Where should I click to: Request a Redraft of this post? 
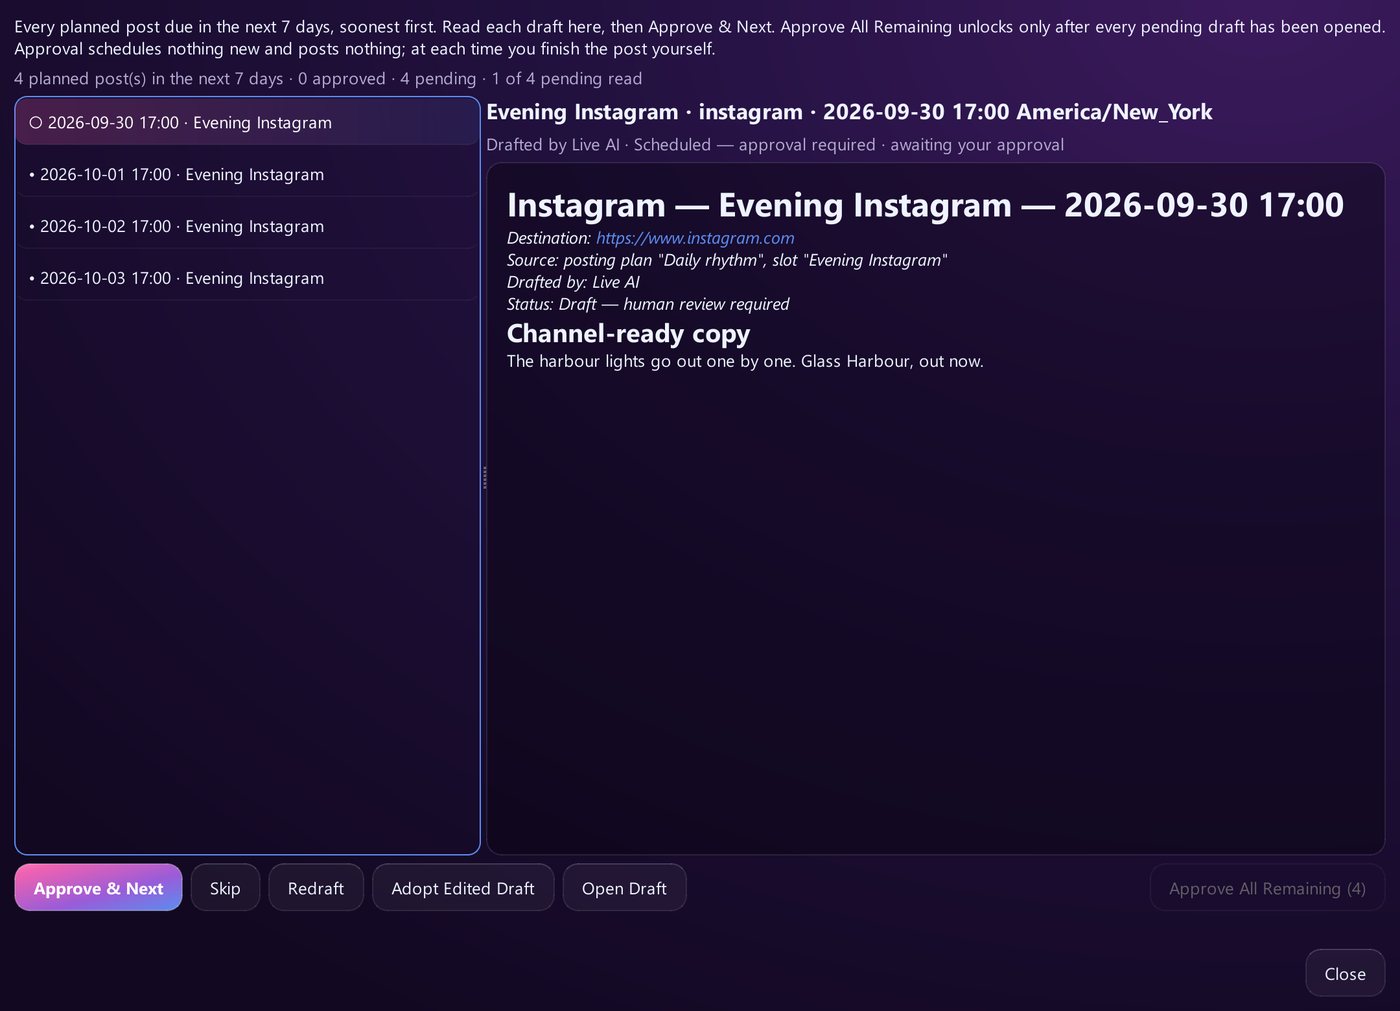[316, 888]
